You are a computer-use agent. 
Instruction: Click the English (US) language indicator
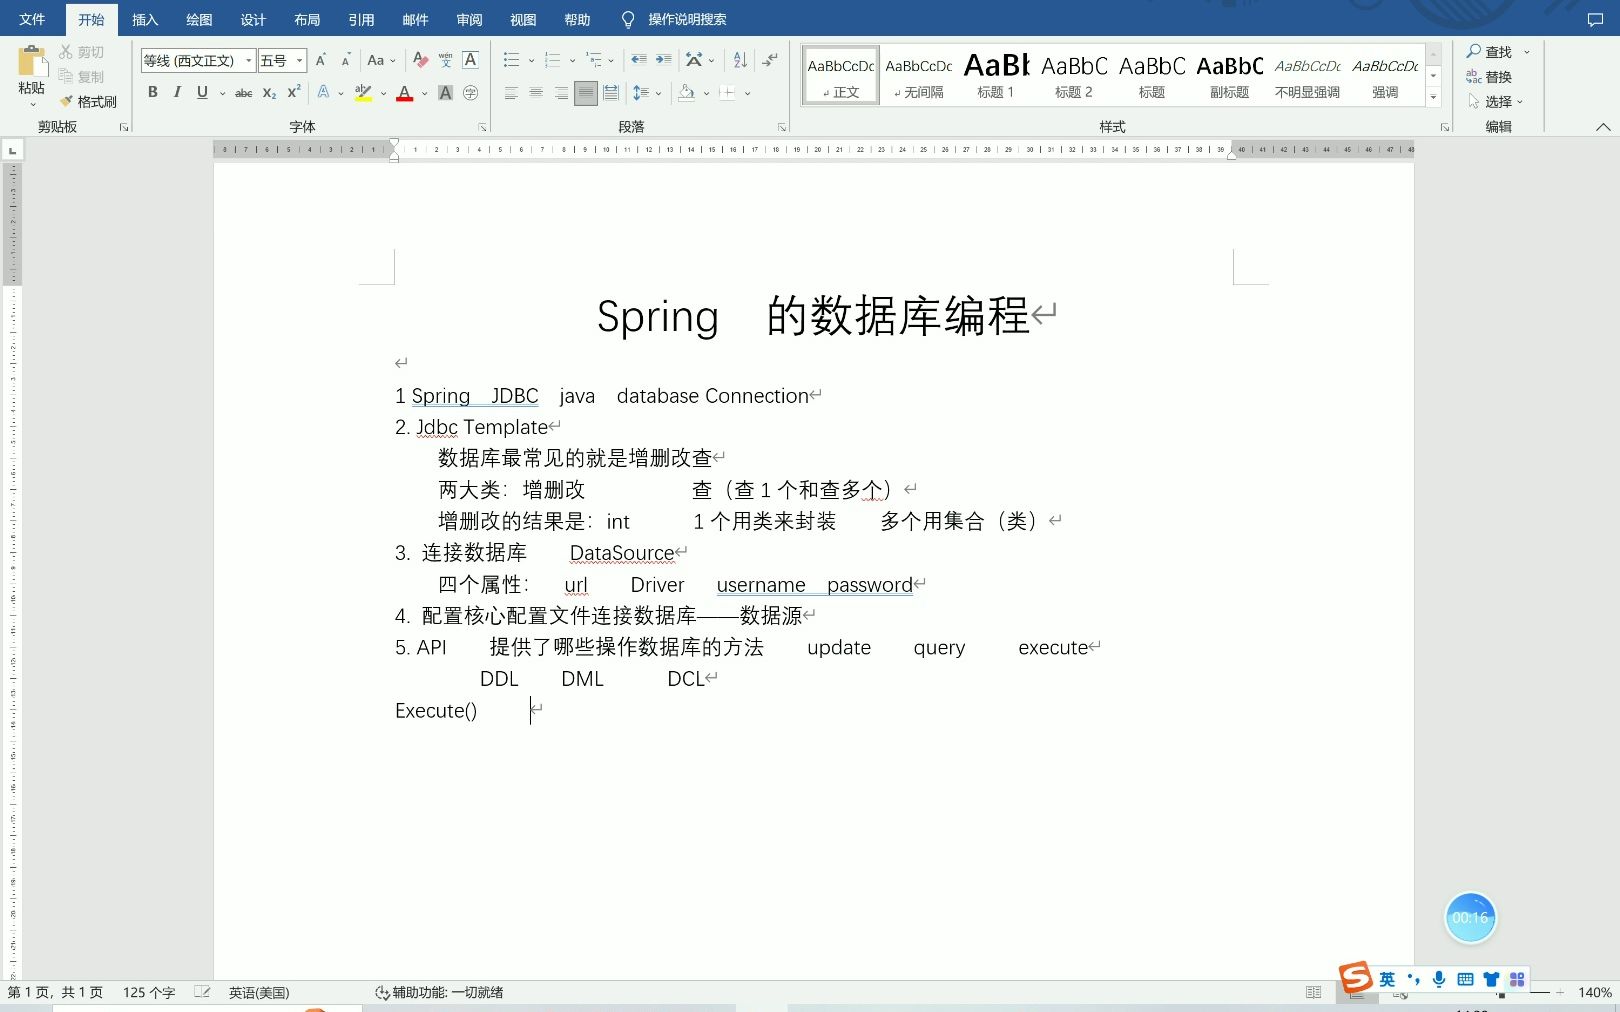259,992
